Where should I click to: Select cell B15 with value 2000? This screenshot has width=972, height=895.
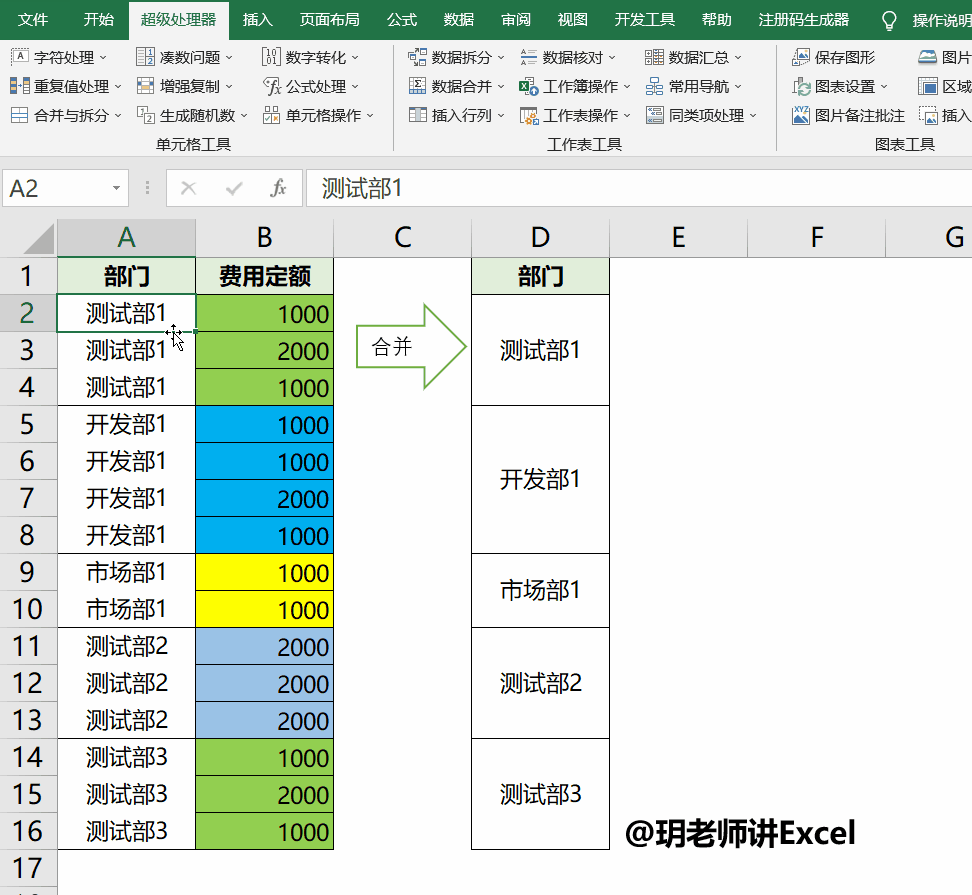coord(265,795)
